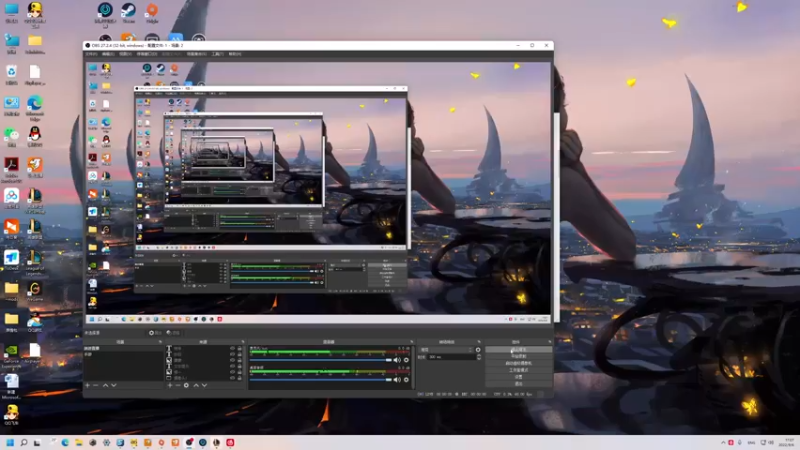Toggle visibility eye of first source row
The image size is (800, 450).
pyautogui.click(x=233, y=348)
